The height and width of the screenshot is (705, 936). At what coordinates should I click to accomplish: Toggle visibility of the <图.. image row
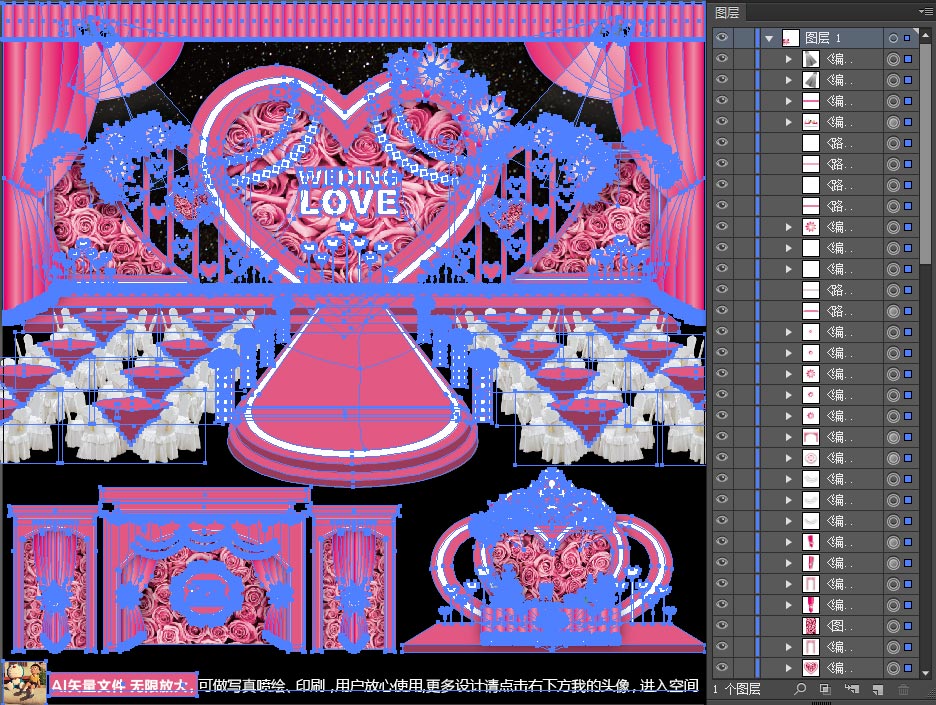pos(722,626)
